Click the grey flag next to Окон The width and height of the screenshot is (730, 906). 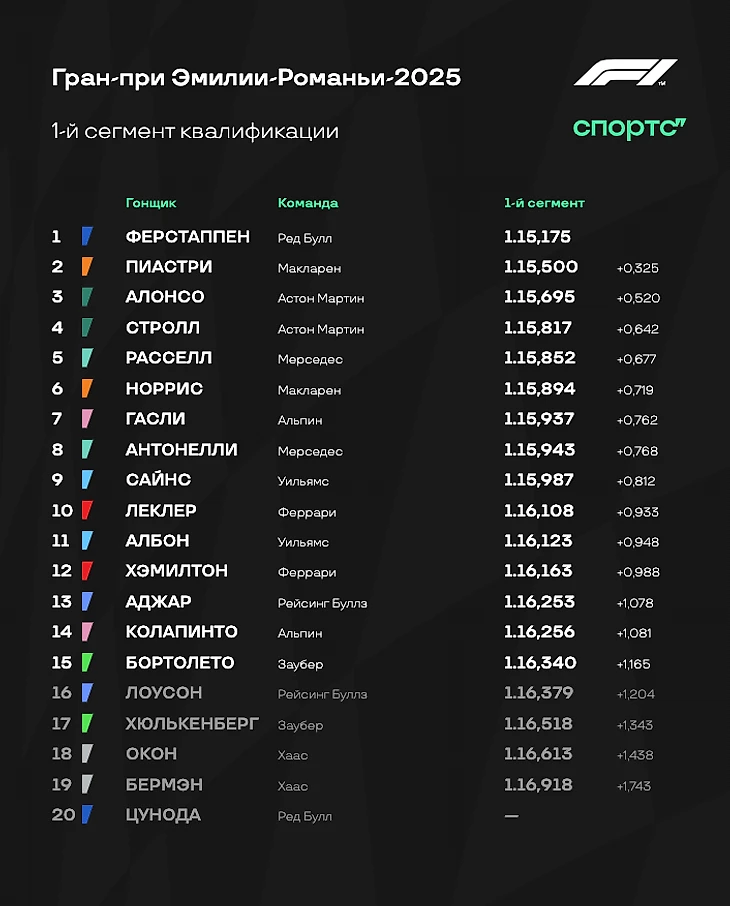(87, 754)
